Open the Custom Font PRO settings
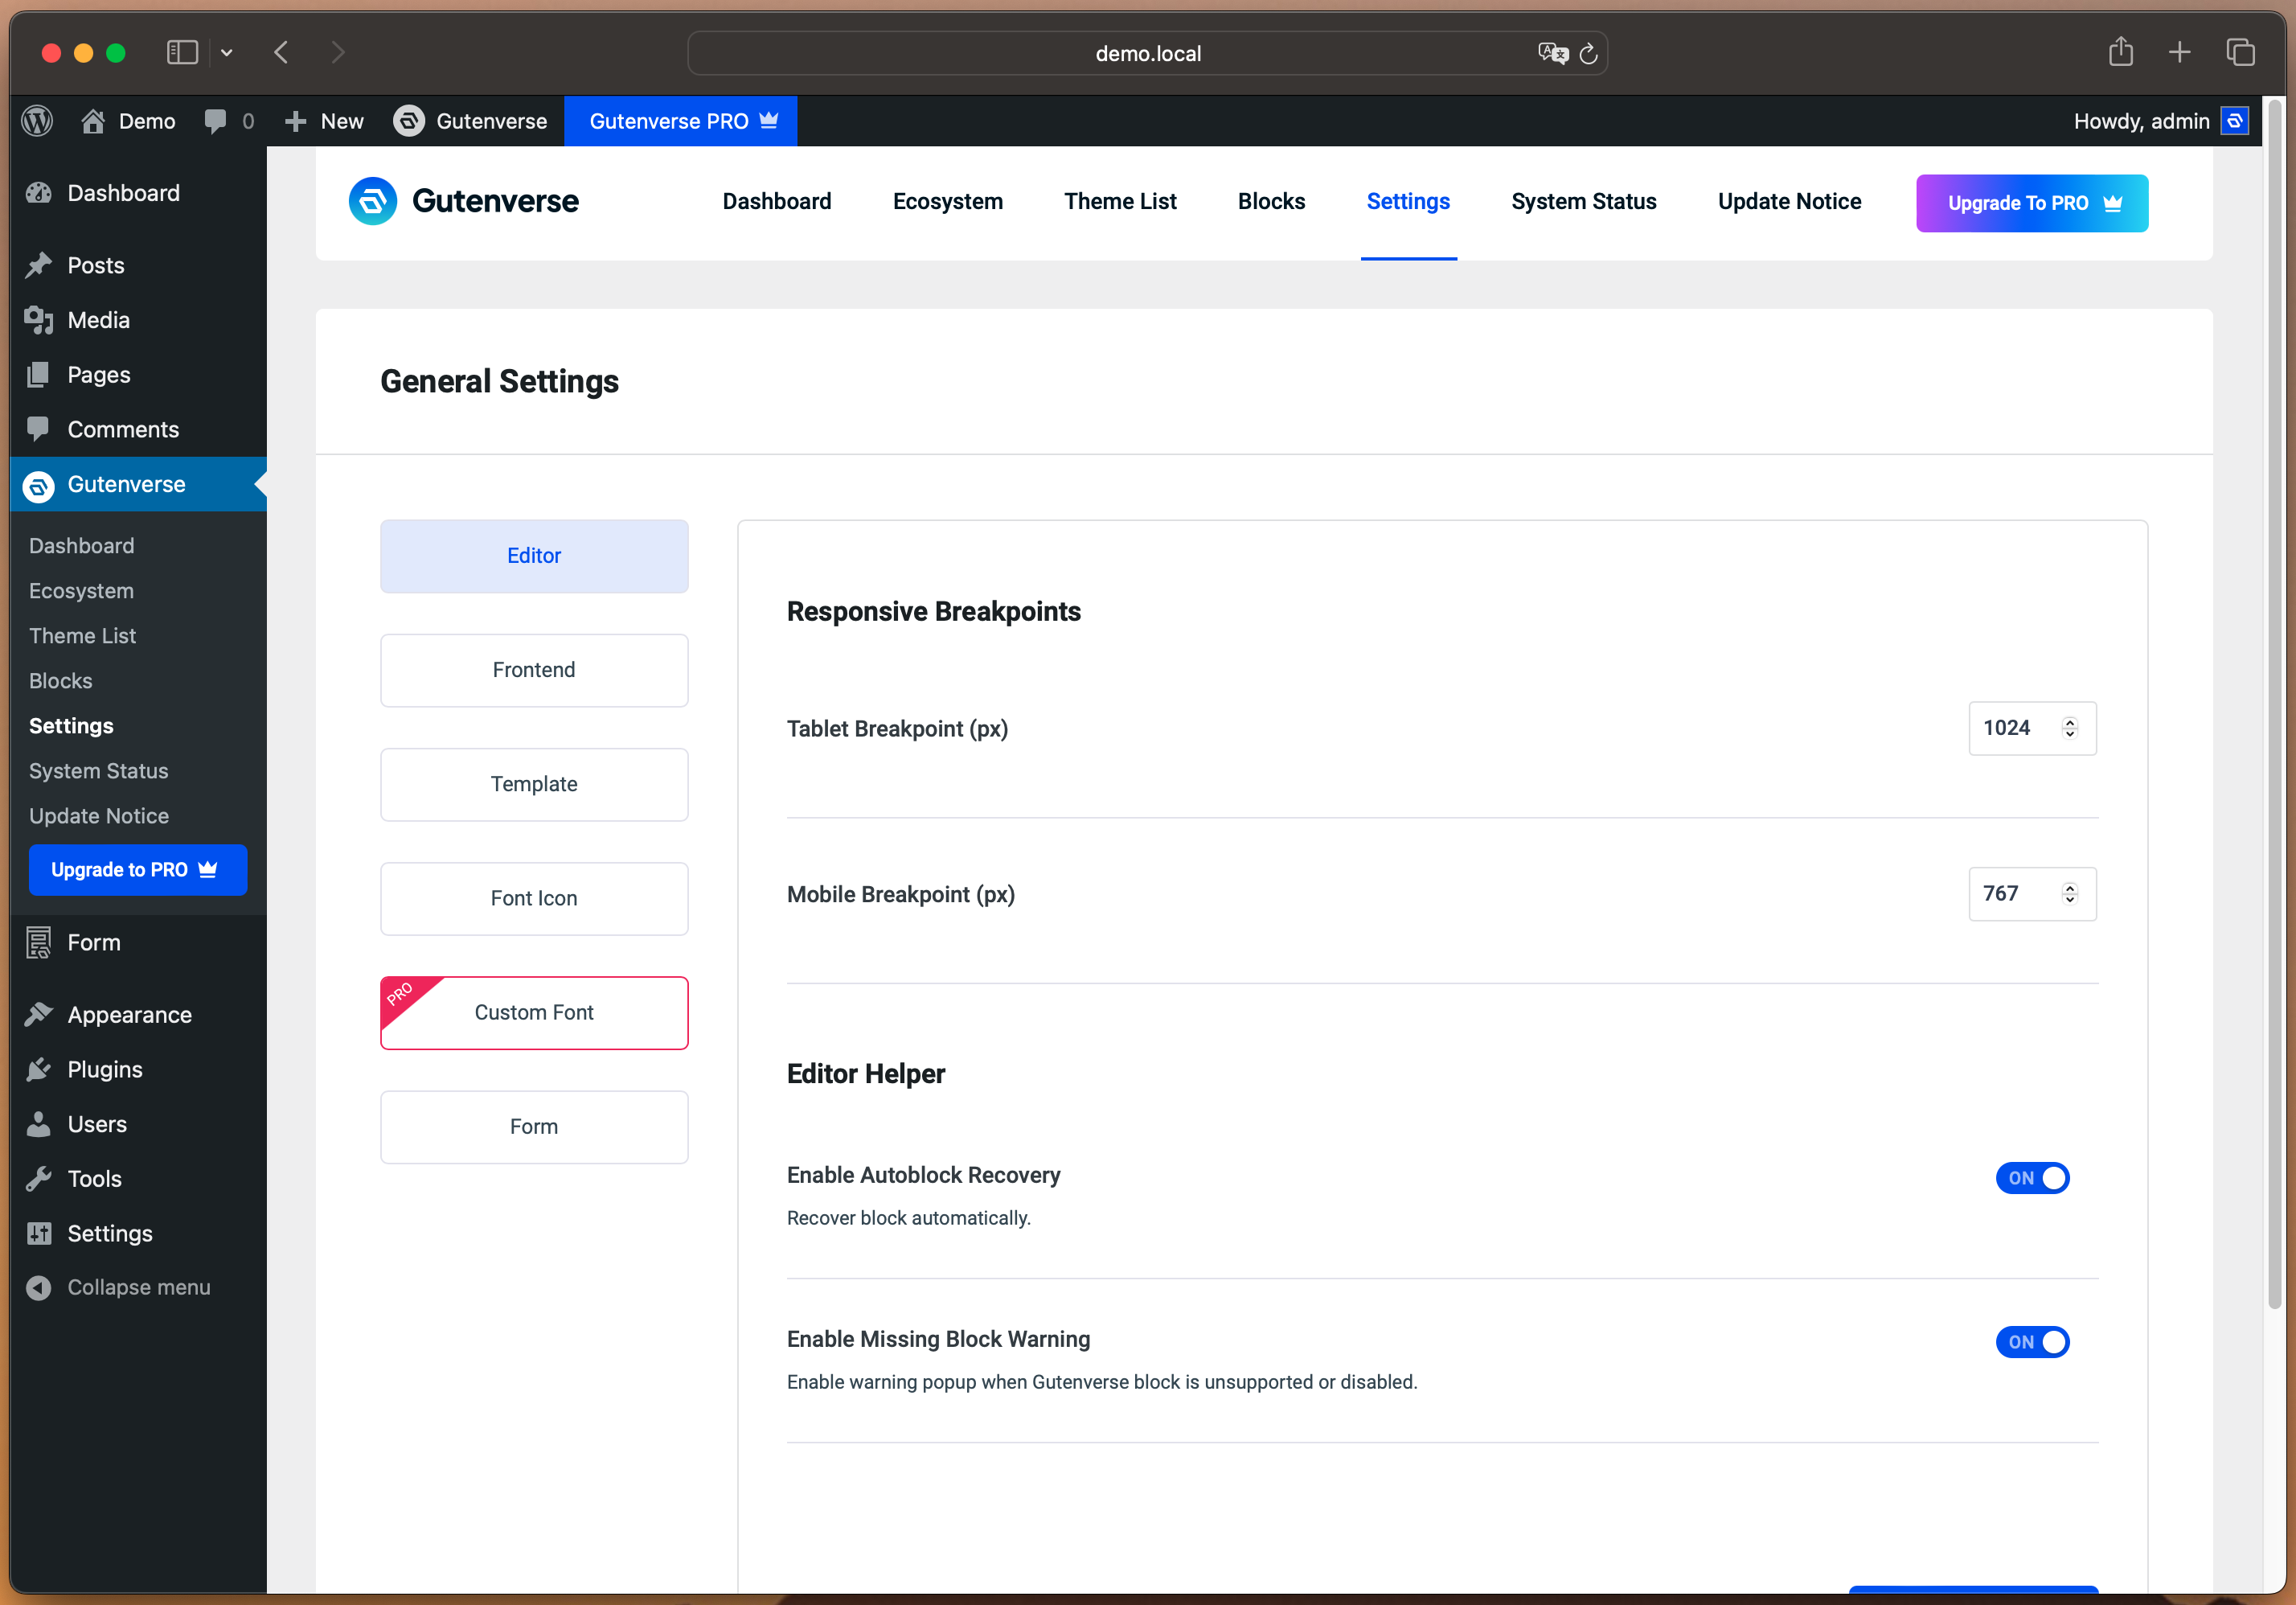Viewport: 2296px width, 1605px height. 534,1013
